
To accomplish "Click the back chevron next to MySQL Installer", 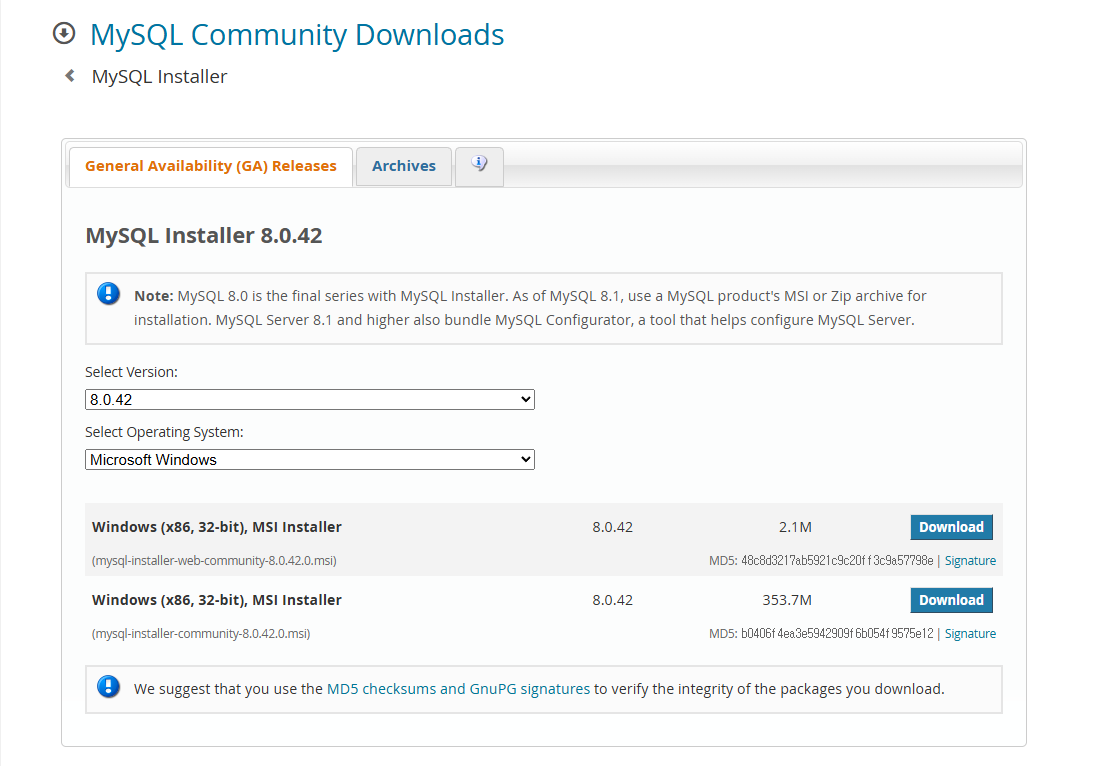I will (70, 75).
